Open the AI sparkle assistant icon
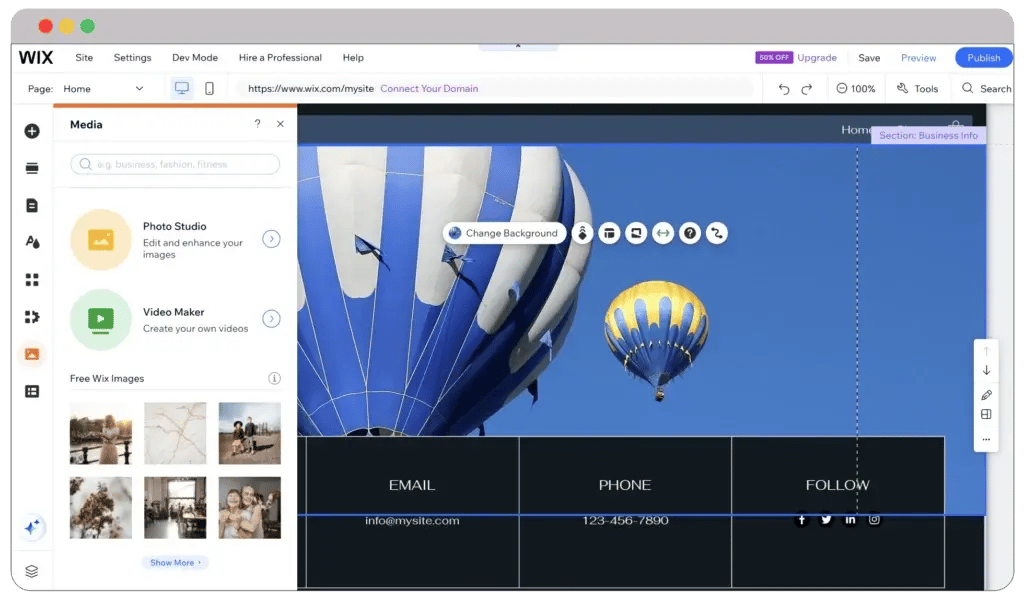Screen dimensions: 1024x603 (x=32, y=527)
